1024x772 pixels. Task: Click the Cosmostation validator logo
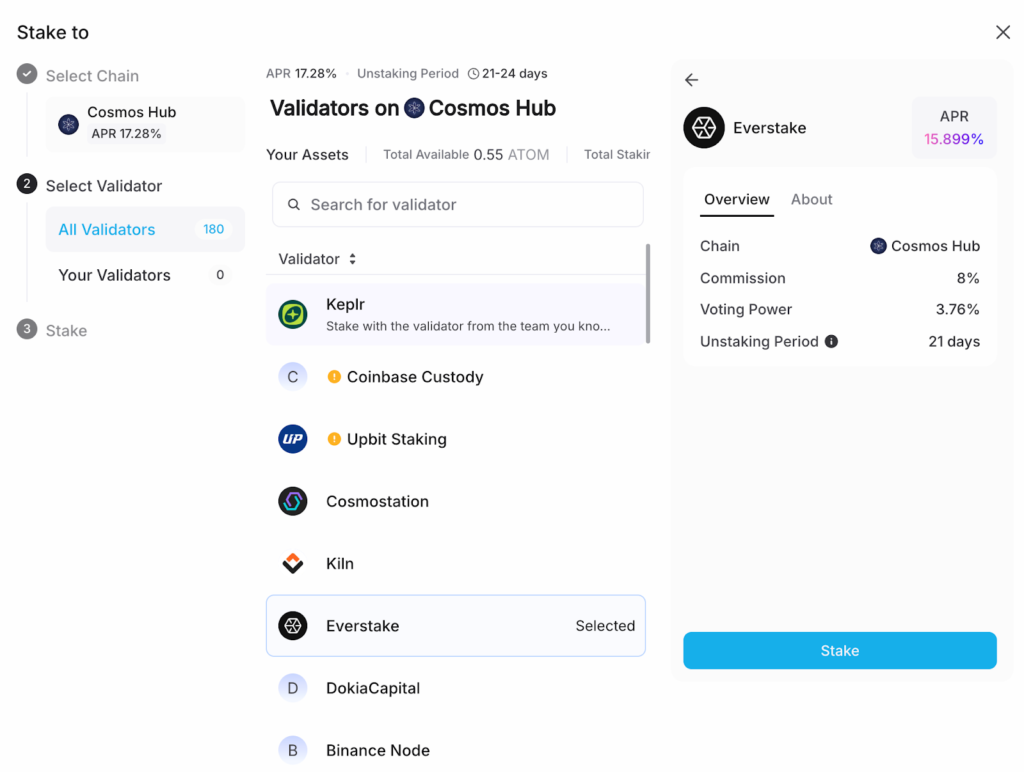(x=293, y=501)
